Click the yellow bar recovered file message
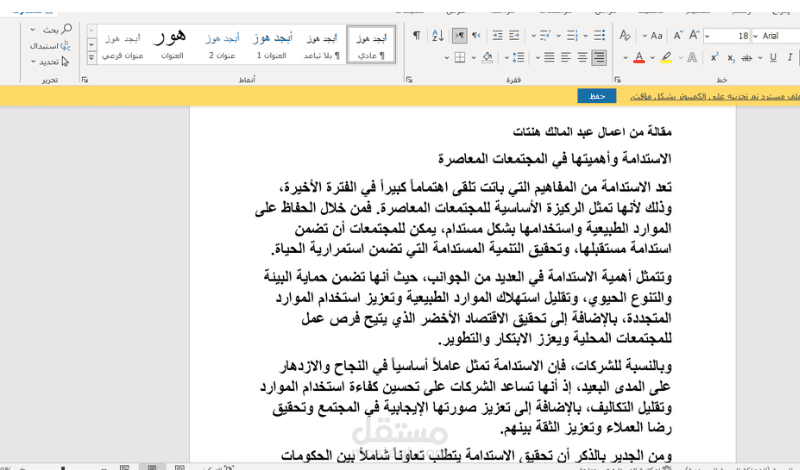The image size is (800, 470). click(x=715, y=96)
